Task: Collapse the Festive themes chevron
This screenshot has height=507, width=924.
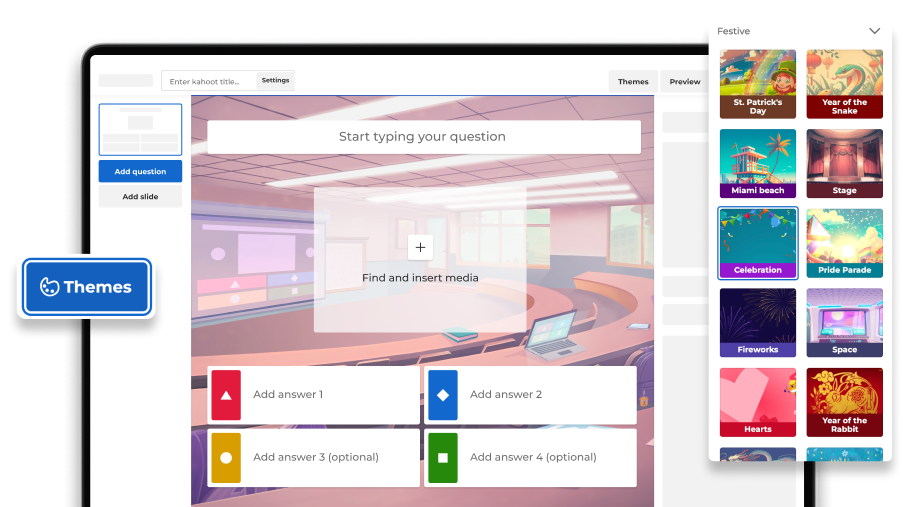Action: pos(874,31)
